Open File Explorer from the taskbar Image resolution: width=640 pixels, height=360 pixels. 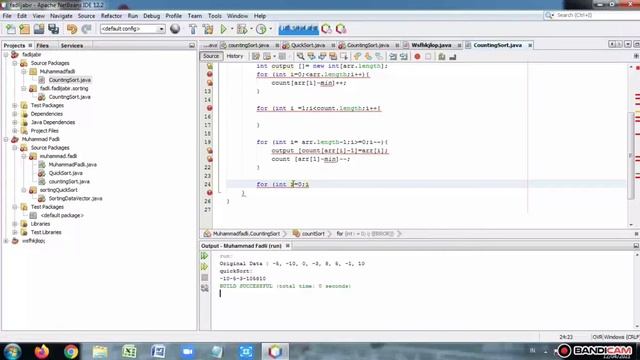100,351
